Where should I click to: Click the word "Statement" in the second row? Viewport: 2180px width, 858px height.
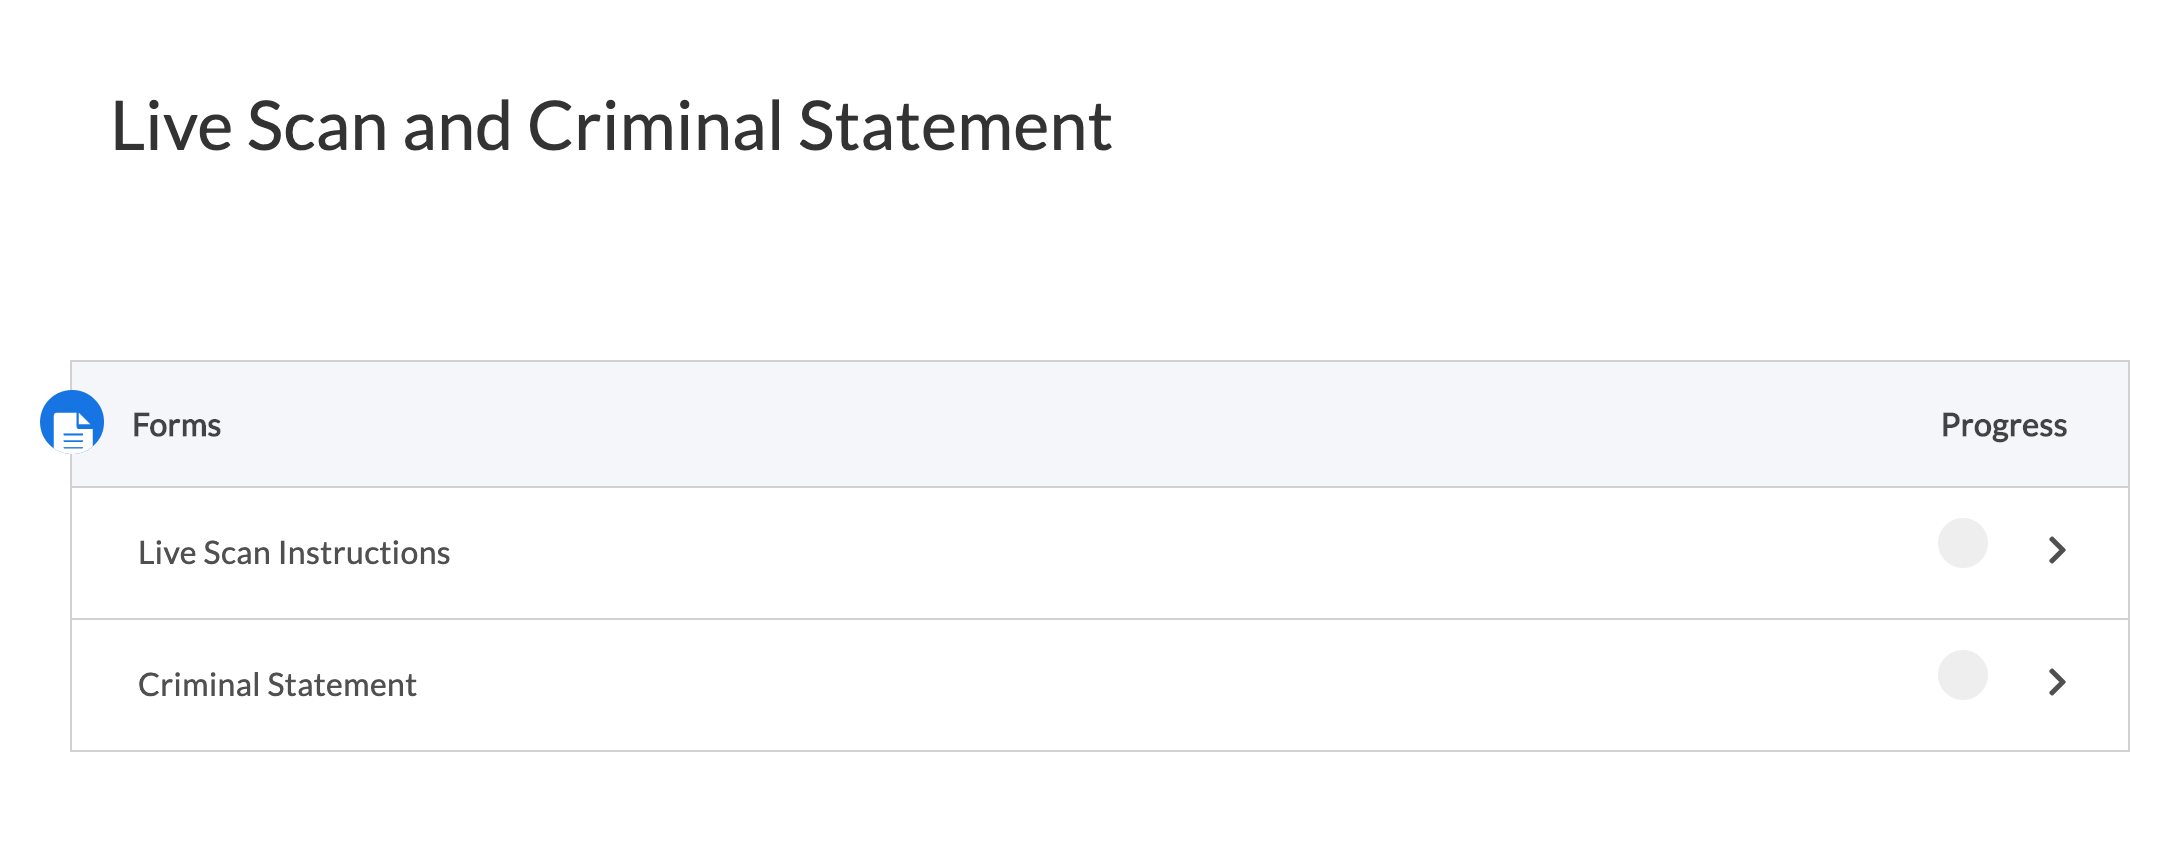click(x=341, y=685)
